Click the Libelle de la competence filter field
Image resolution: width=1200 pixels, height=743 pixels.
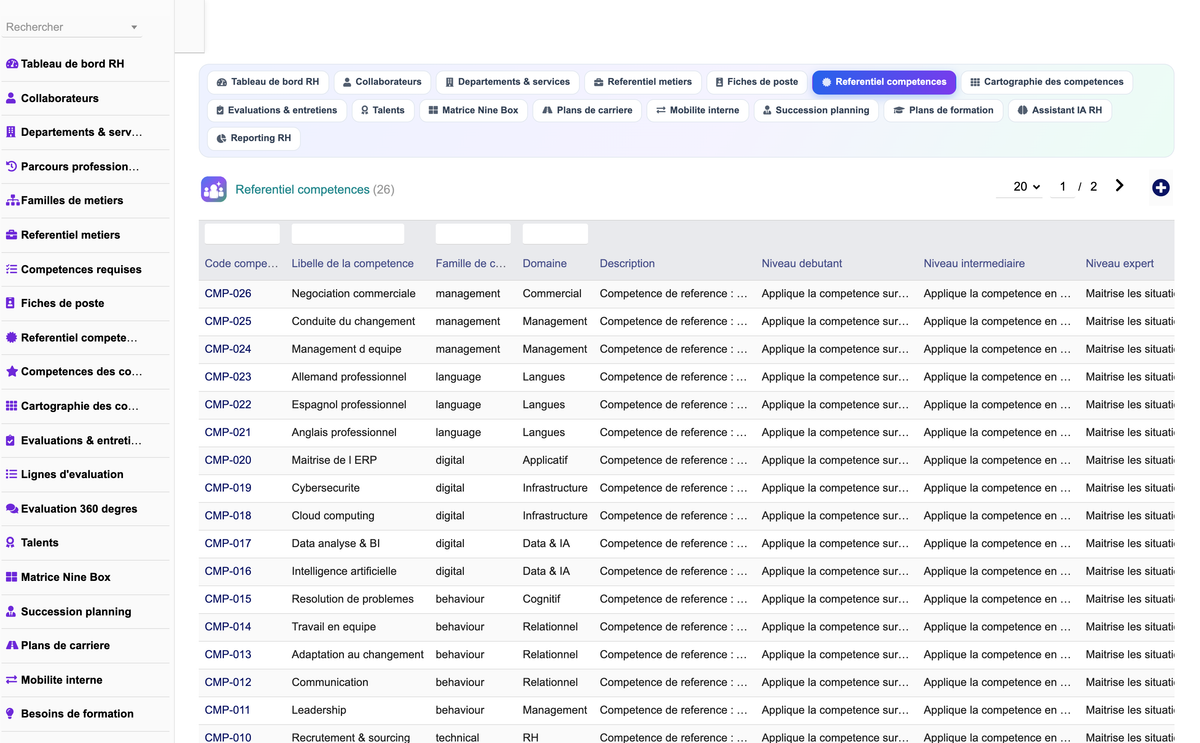click(348, 234)
